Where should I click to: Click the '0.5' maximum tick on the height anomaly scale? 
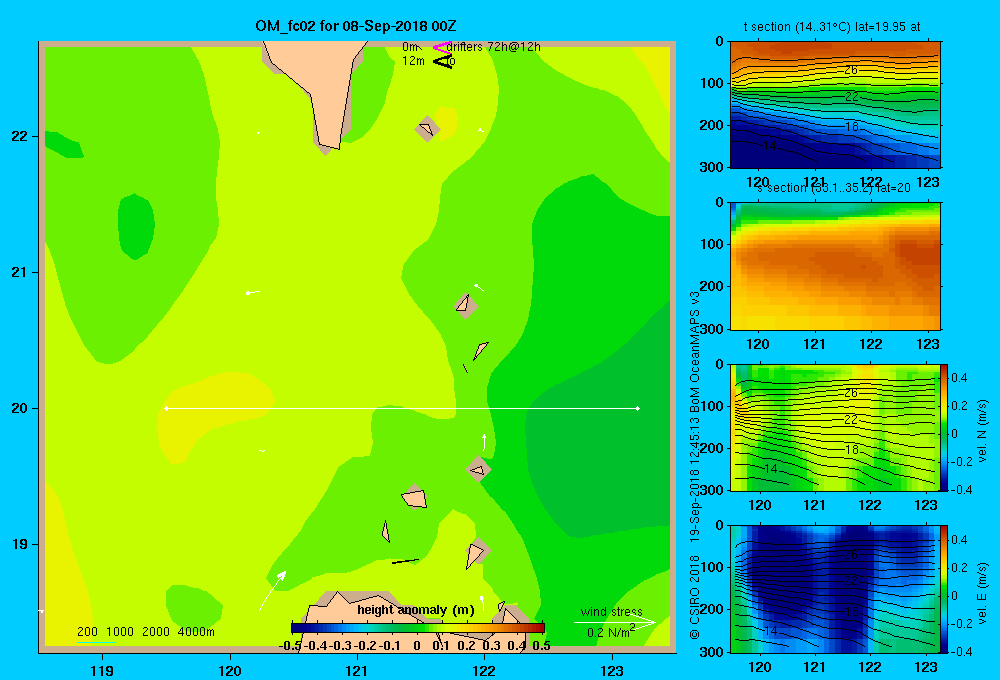coord(541,646)
